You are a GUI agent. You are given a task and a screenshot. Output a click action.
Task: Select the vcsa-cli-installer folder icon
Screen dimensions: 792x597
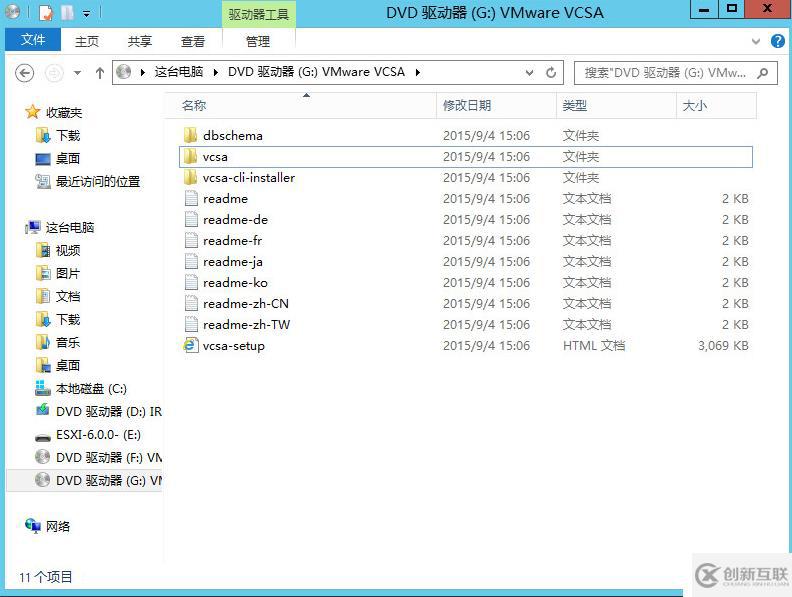point(190,177)
